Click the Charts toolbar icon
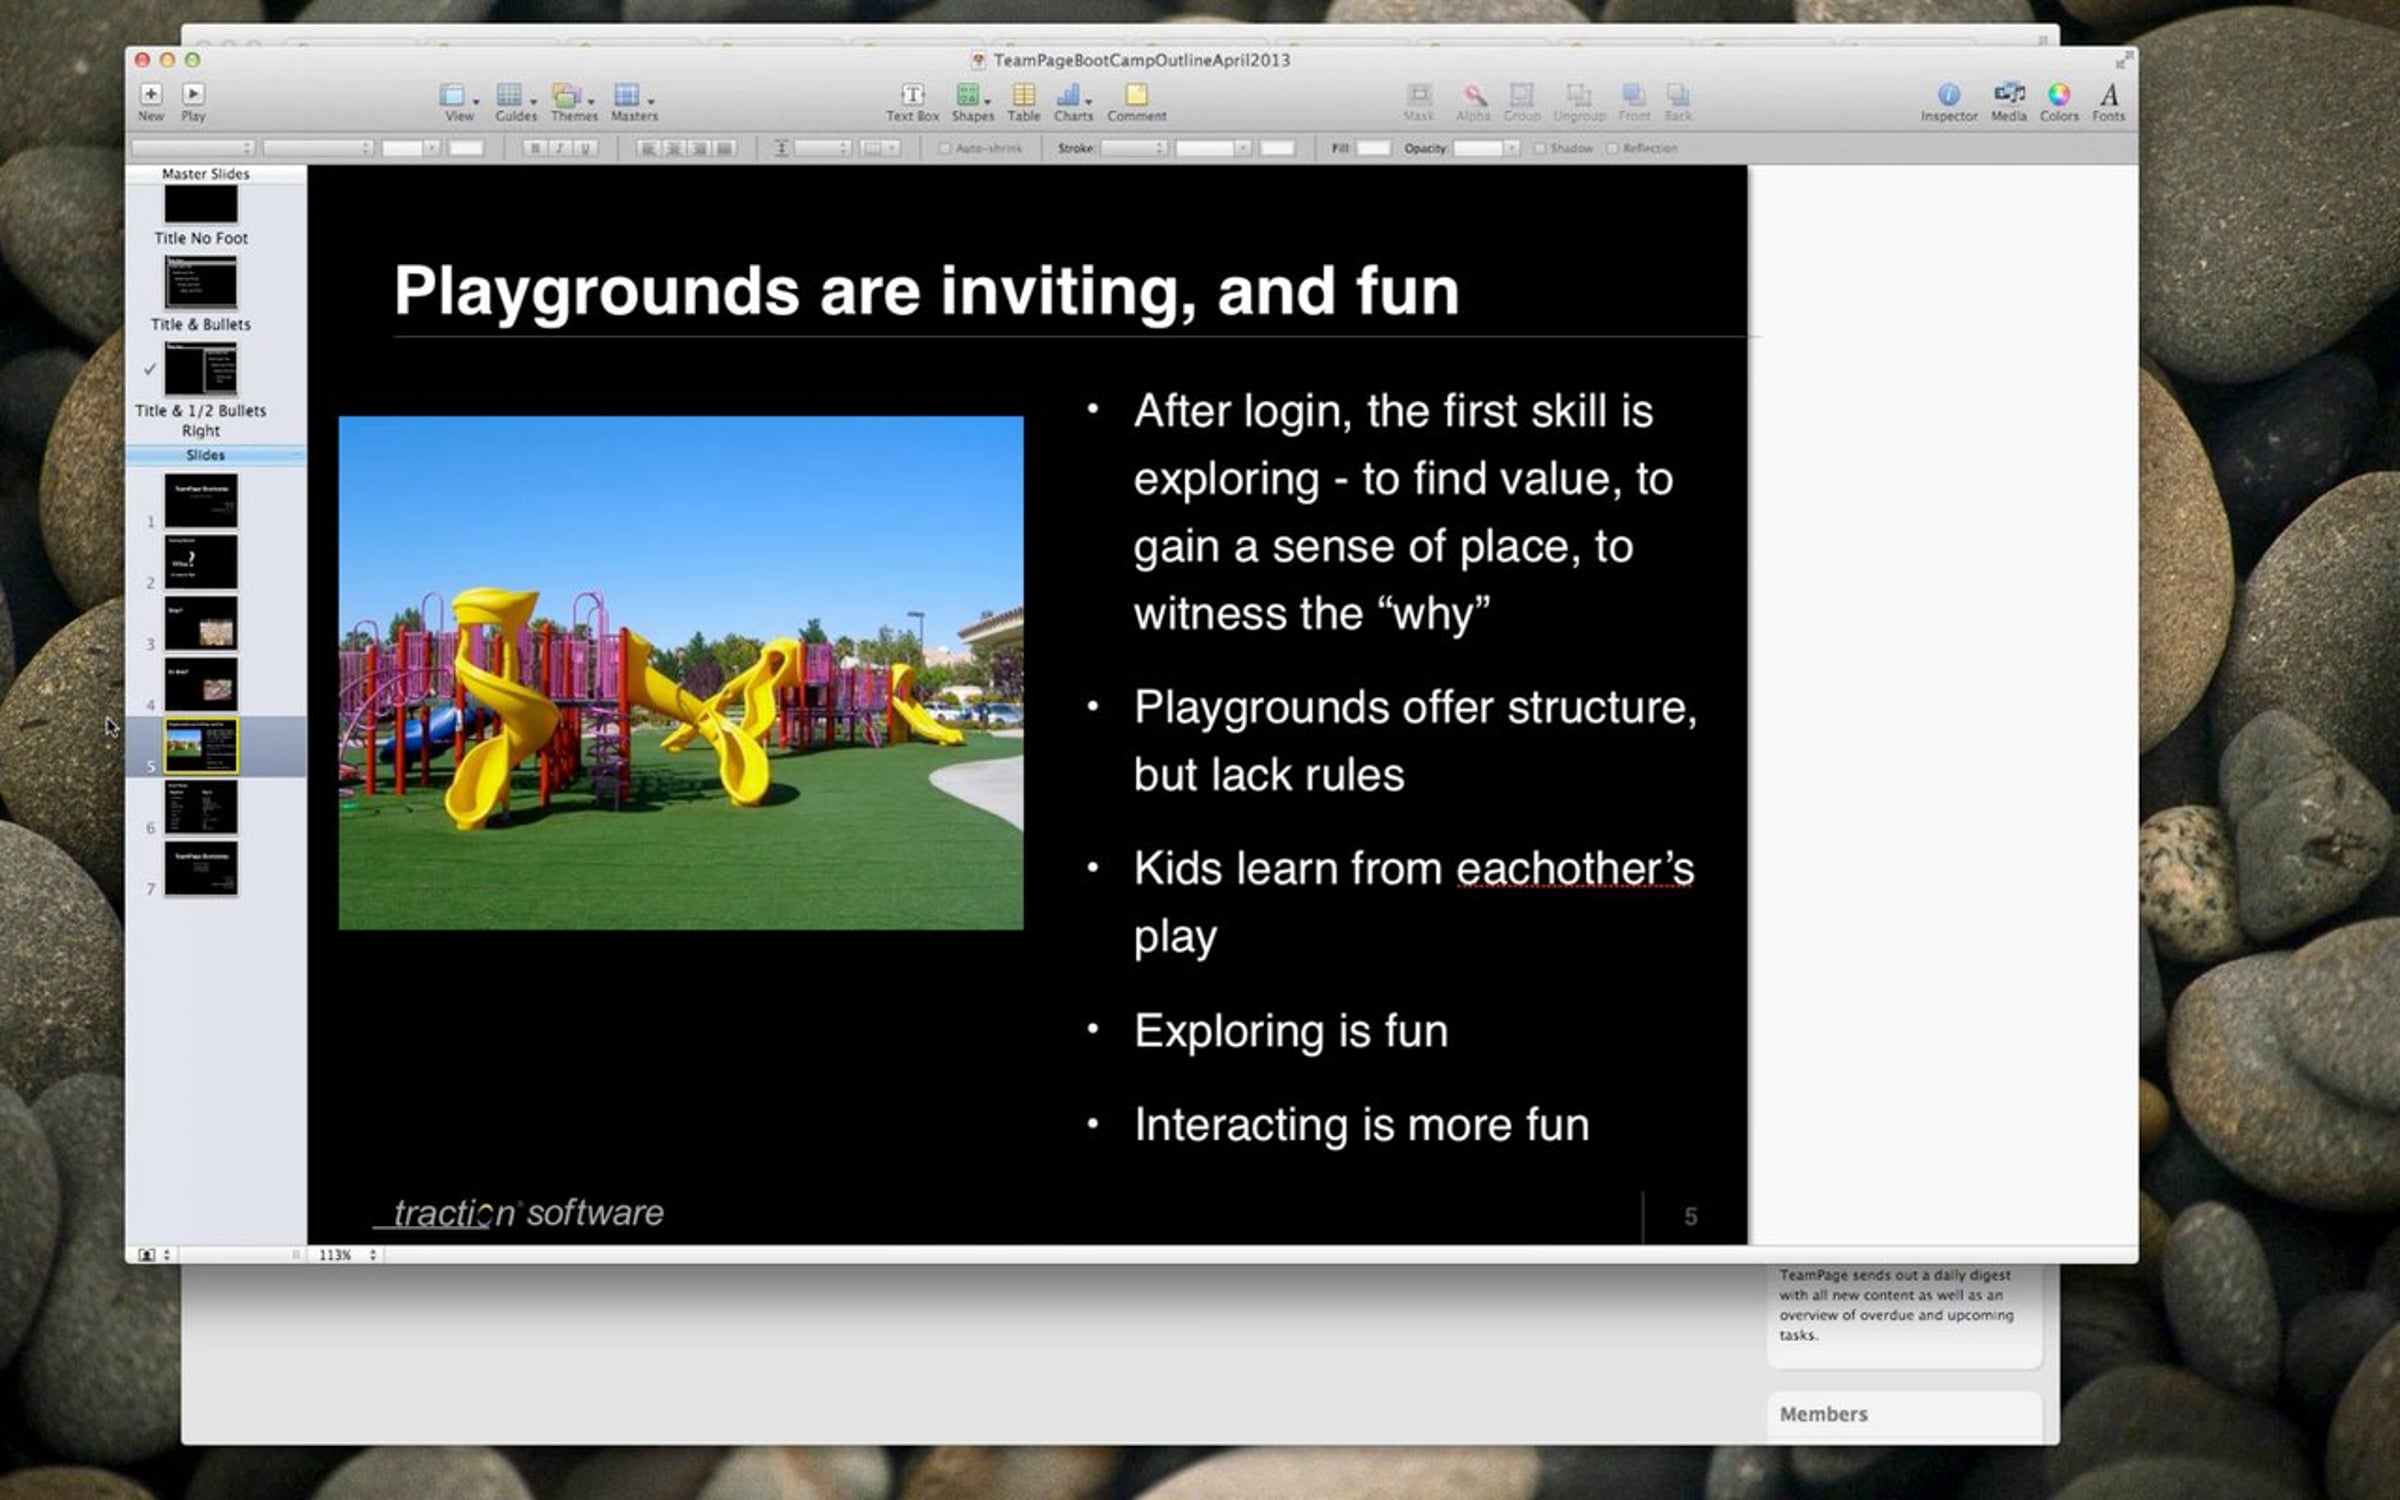Image resolution: width=2400 pixels, height=1500 pixels. 1068,95
